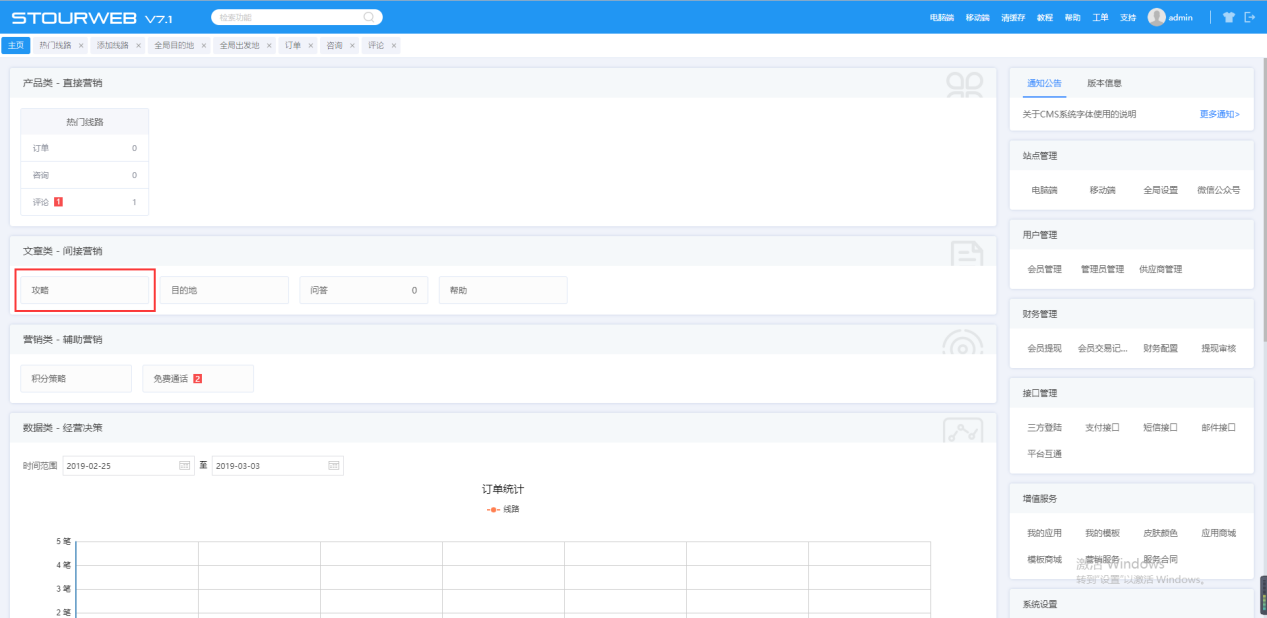Open the 更多通知 link
The width and height of the screenshot is (1267, 618).
point(1219,115)
